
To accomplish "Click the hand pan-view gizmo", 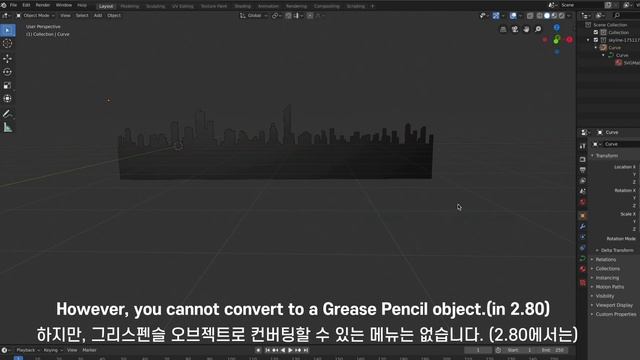I will (x=527, y=29).
